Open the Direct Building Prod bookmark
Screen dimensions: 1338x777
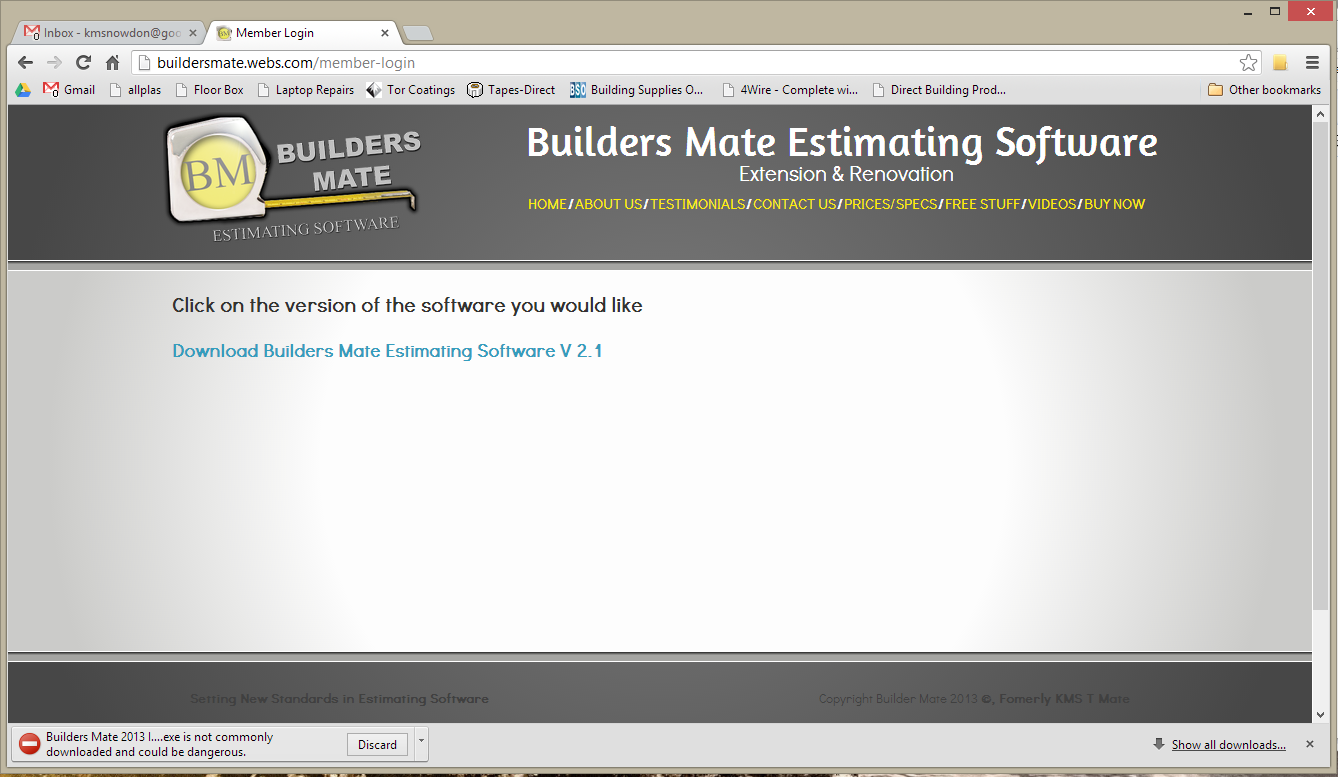click(939, 90)
